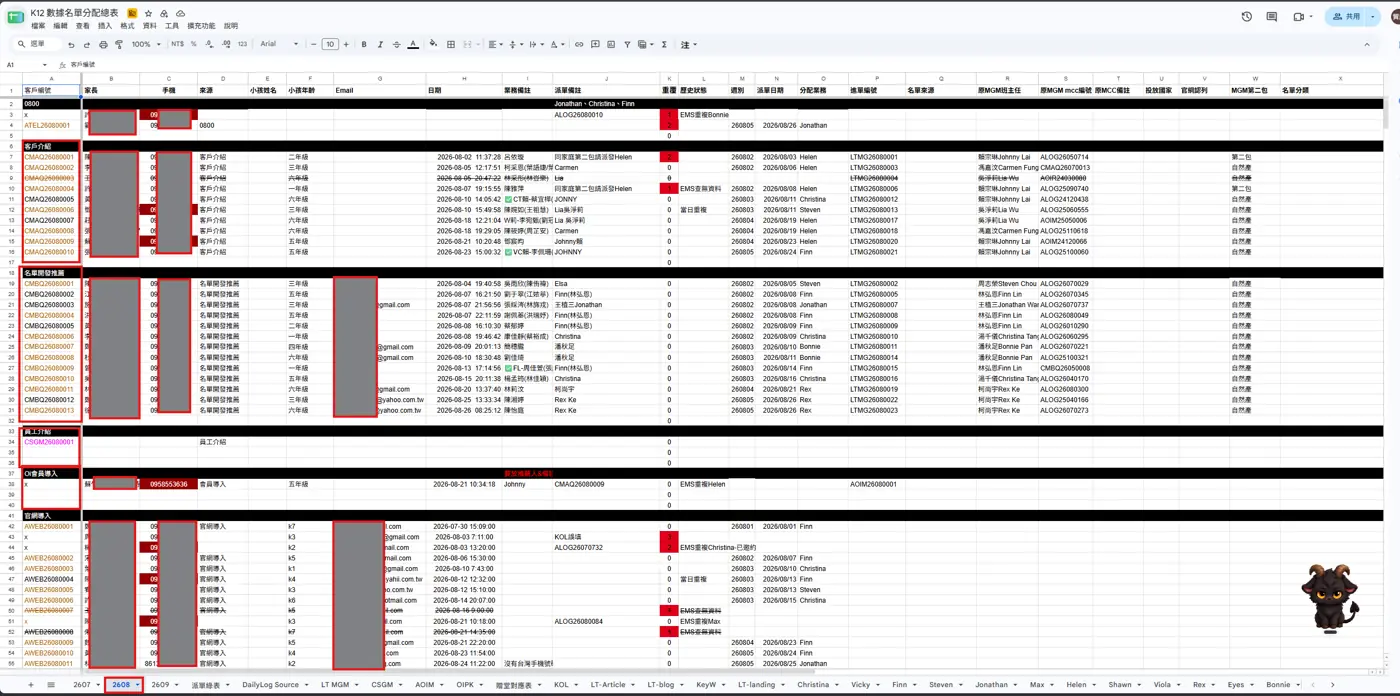Format as percent
Viewport: 1400px width, 696px height.
(x=193, y=44)
